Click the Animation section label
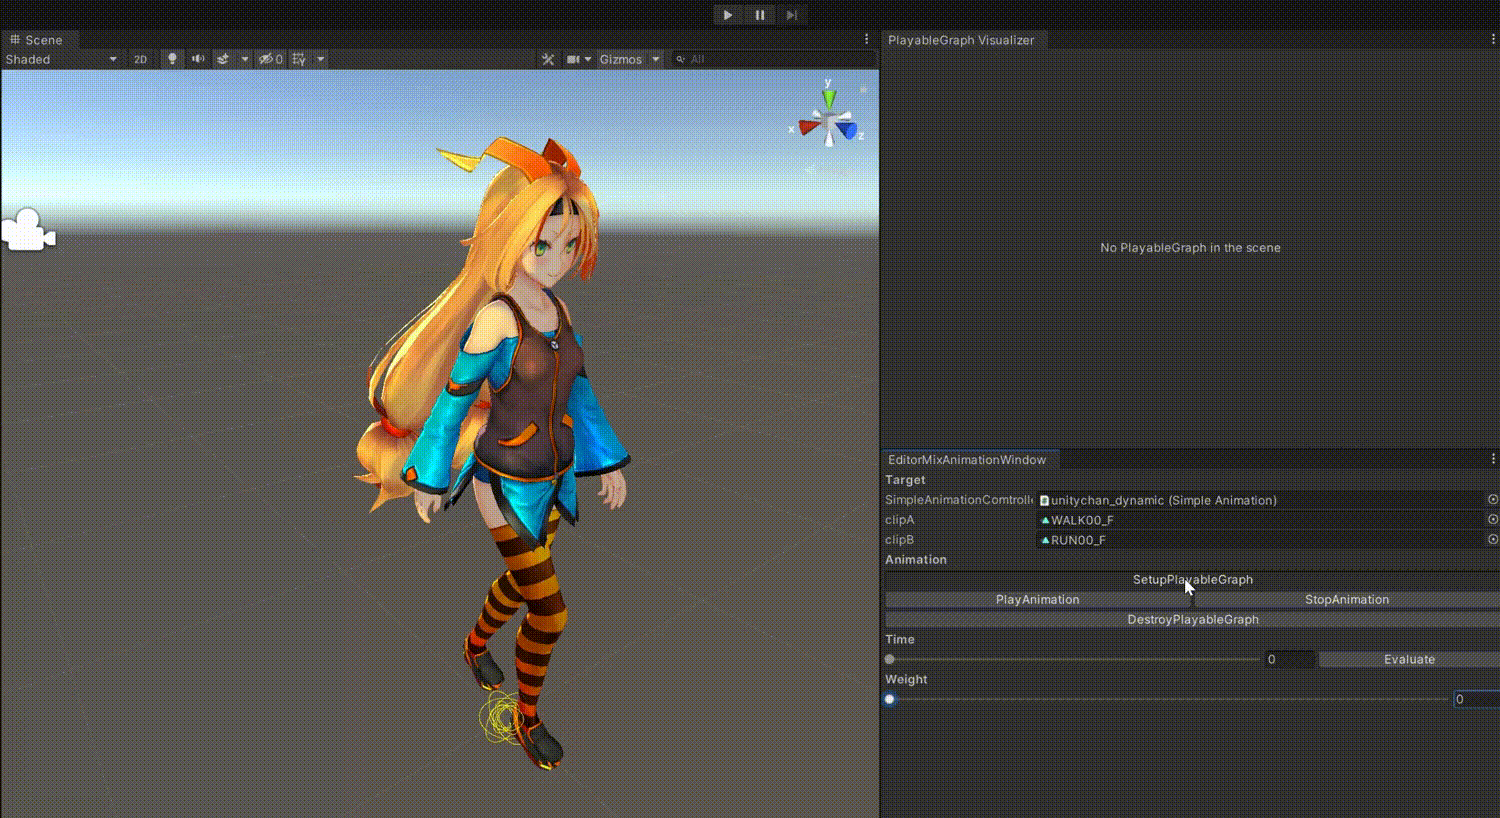This screenshot has height=818, width=1500. tap(916, 560)
